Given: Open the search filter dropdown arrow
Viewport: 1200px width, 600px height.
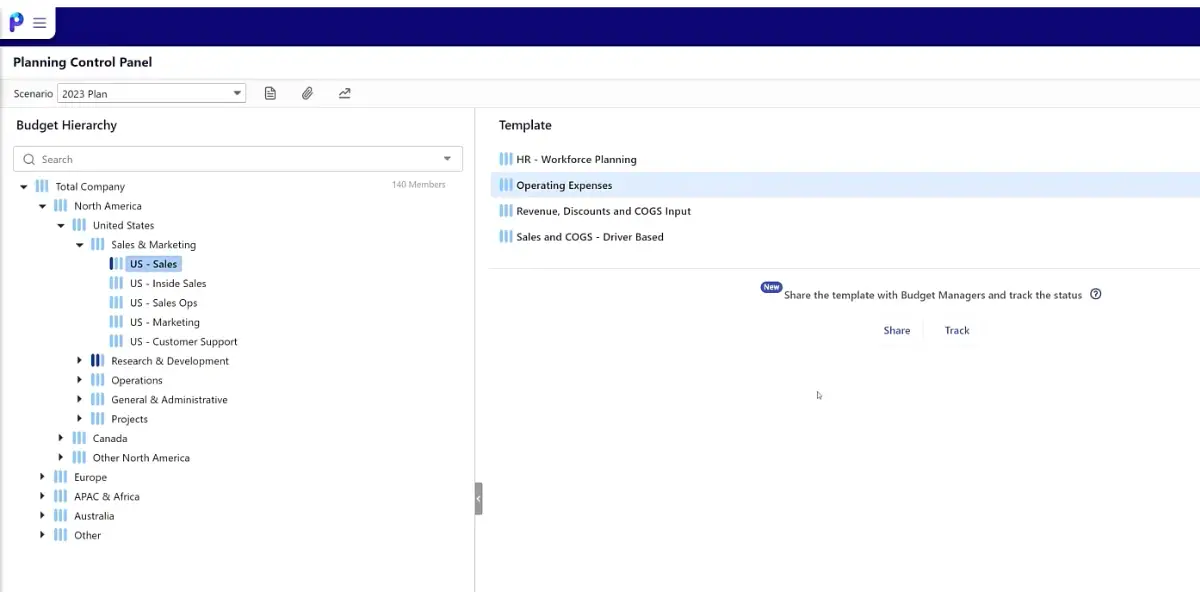Looking at the screenshot, I should pos(447,159).
